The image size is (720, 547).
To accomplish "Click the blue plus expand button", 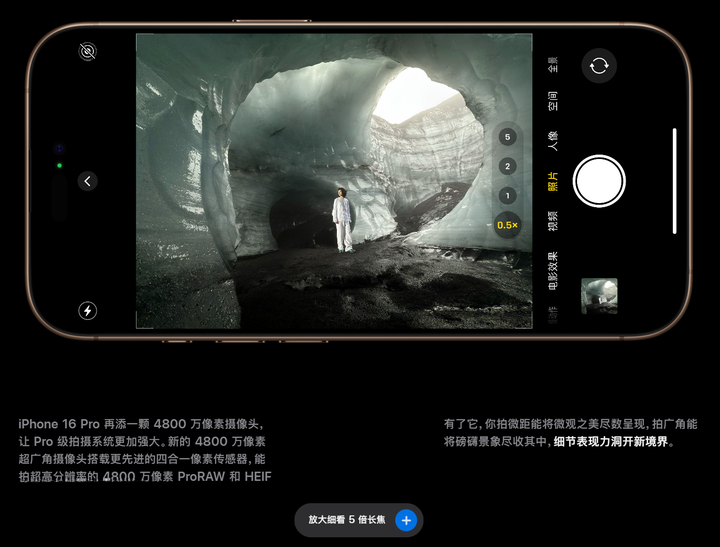I will click(x=406, y=520).
